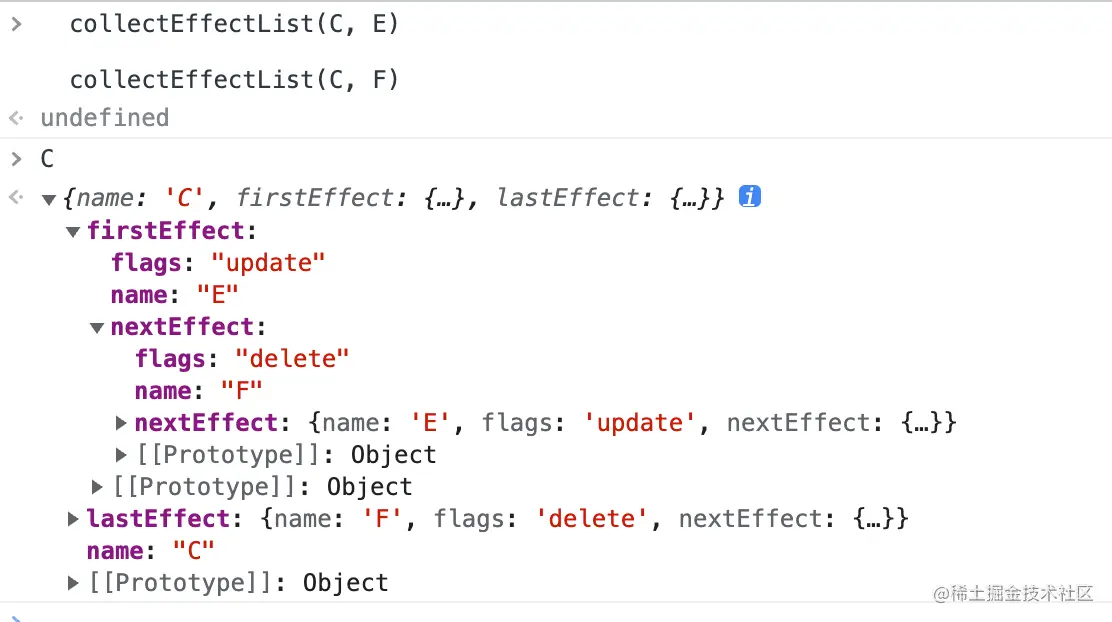The width and height of the screenshot is (1112, 622).
Task: Click the collectEffectList(C, F) command text
Action: 234,79
